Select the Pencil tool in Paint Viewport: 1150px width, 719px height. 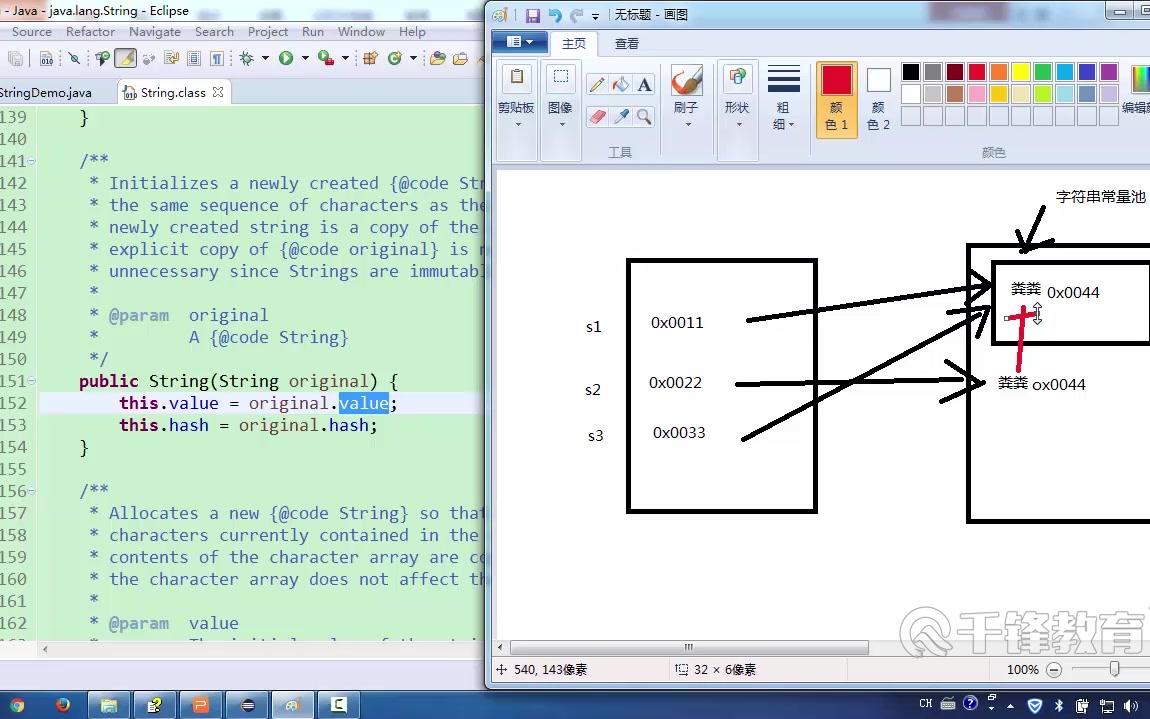(x=598, y=82)
